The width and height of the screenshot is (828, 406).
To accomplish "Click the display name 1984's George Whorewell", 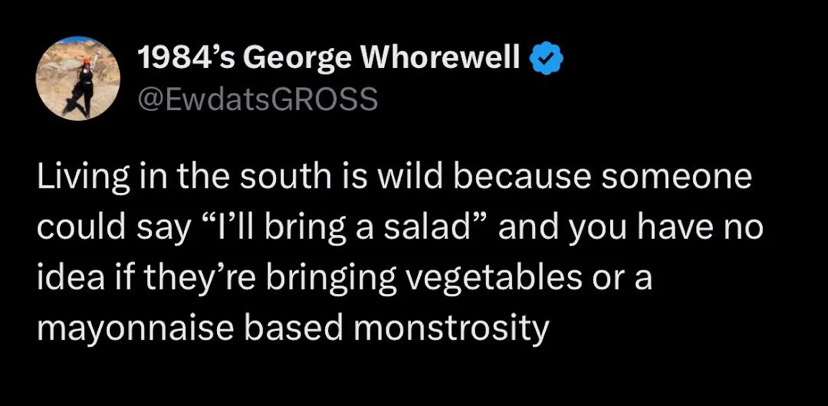I will 328,56.
